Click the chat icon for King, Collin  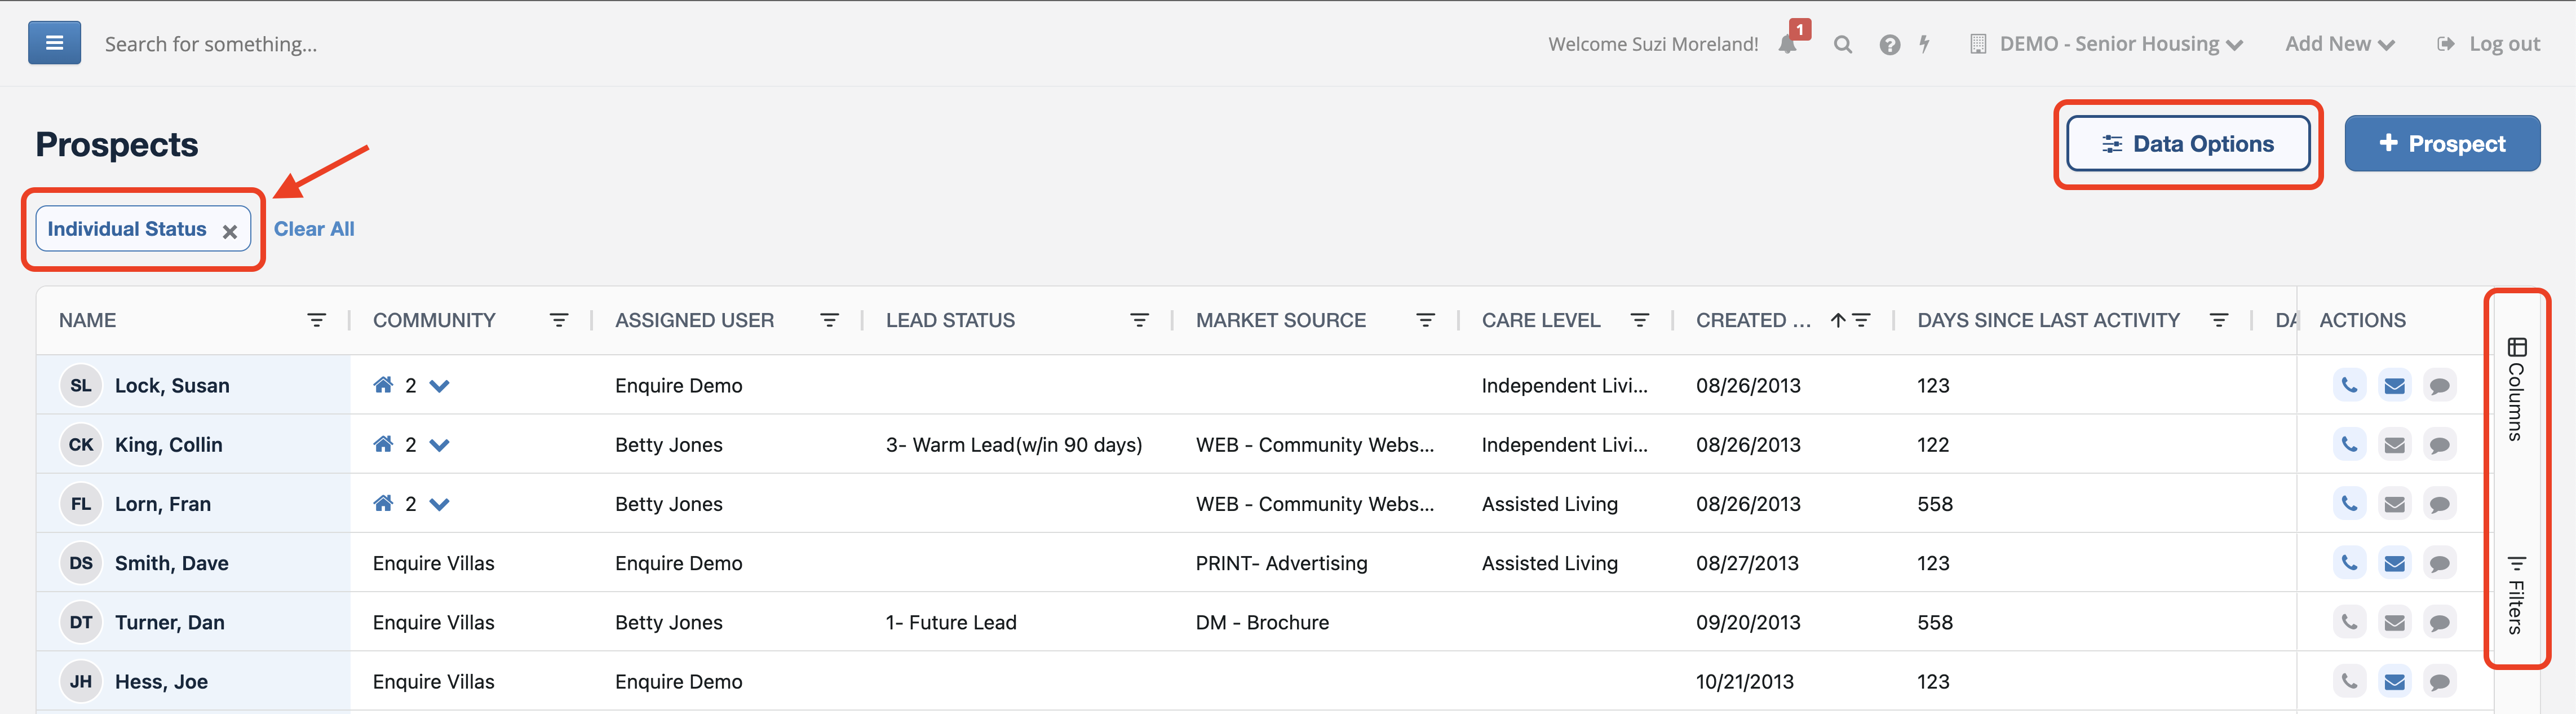[2439, 445]
